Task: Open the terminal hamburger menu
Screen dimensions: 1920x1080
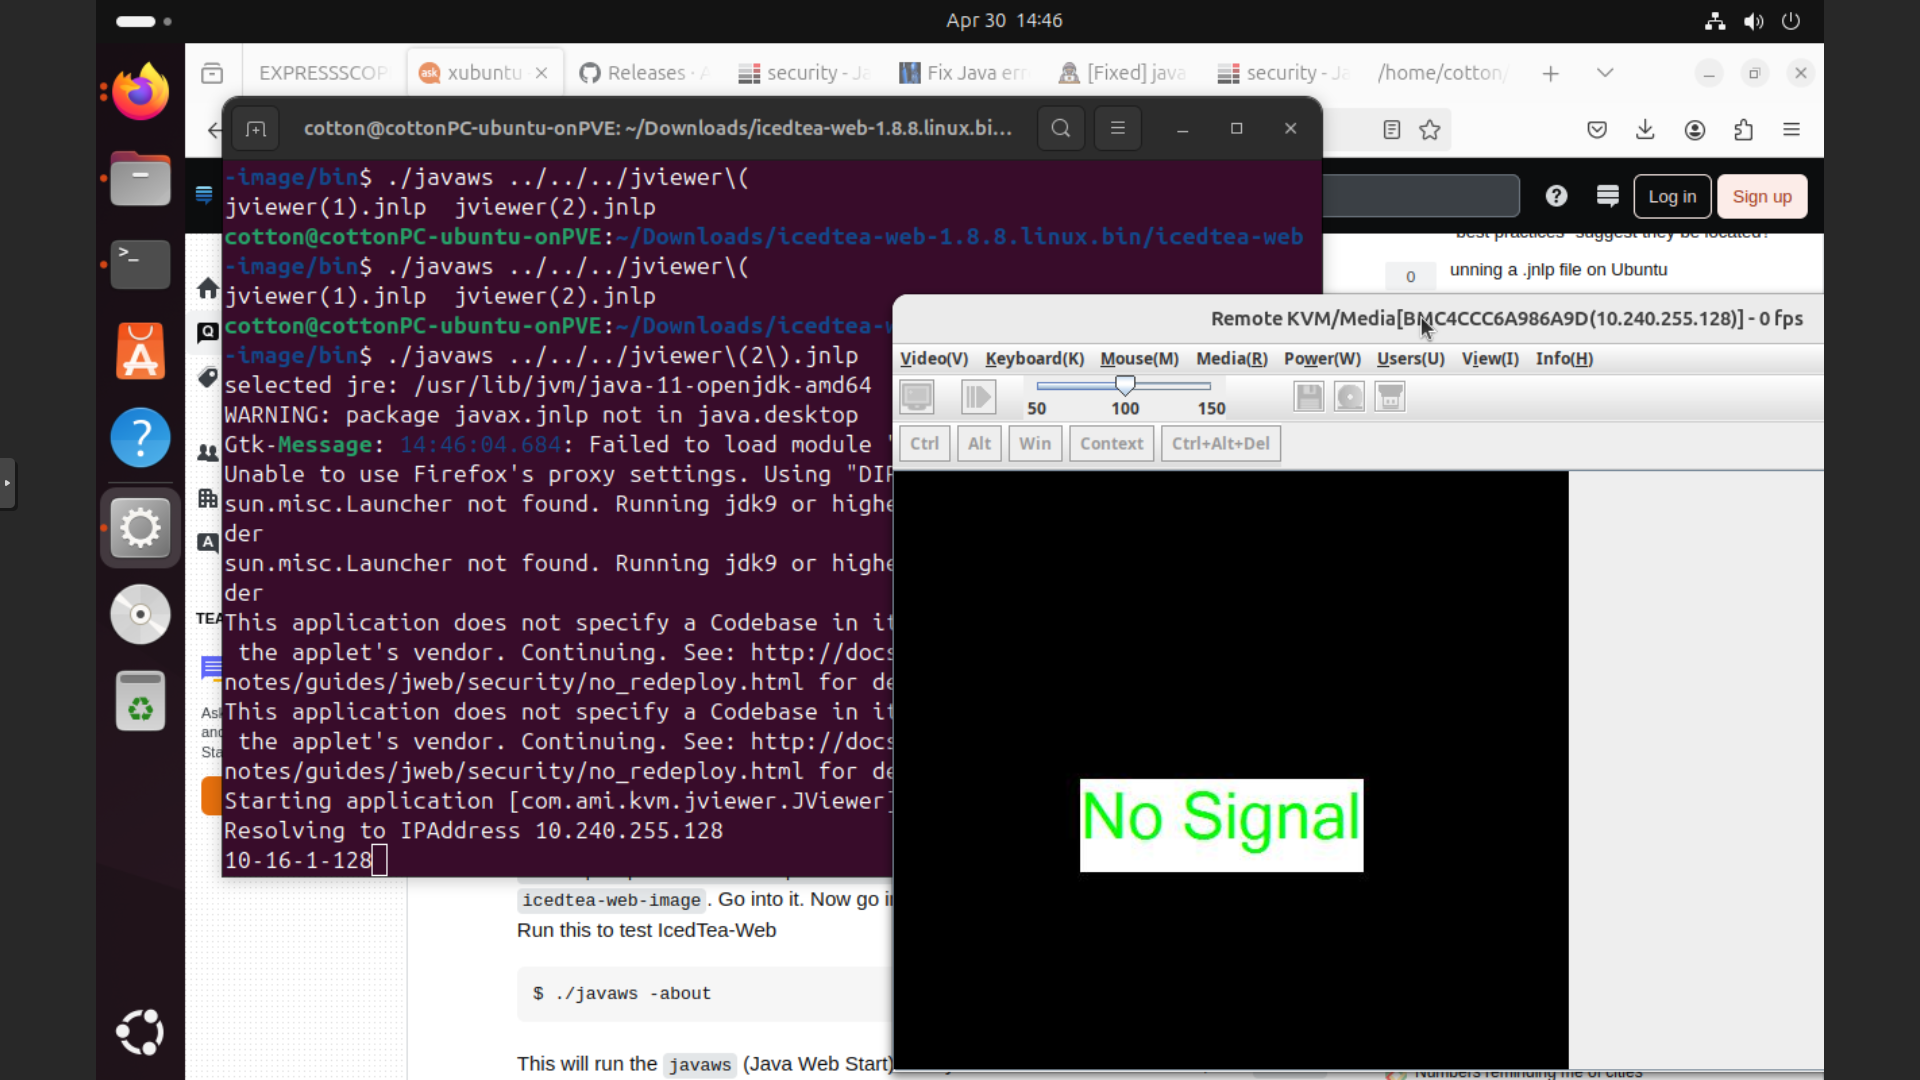Action: (1117, 128)
